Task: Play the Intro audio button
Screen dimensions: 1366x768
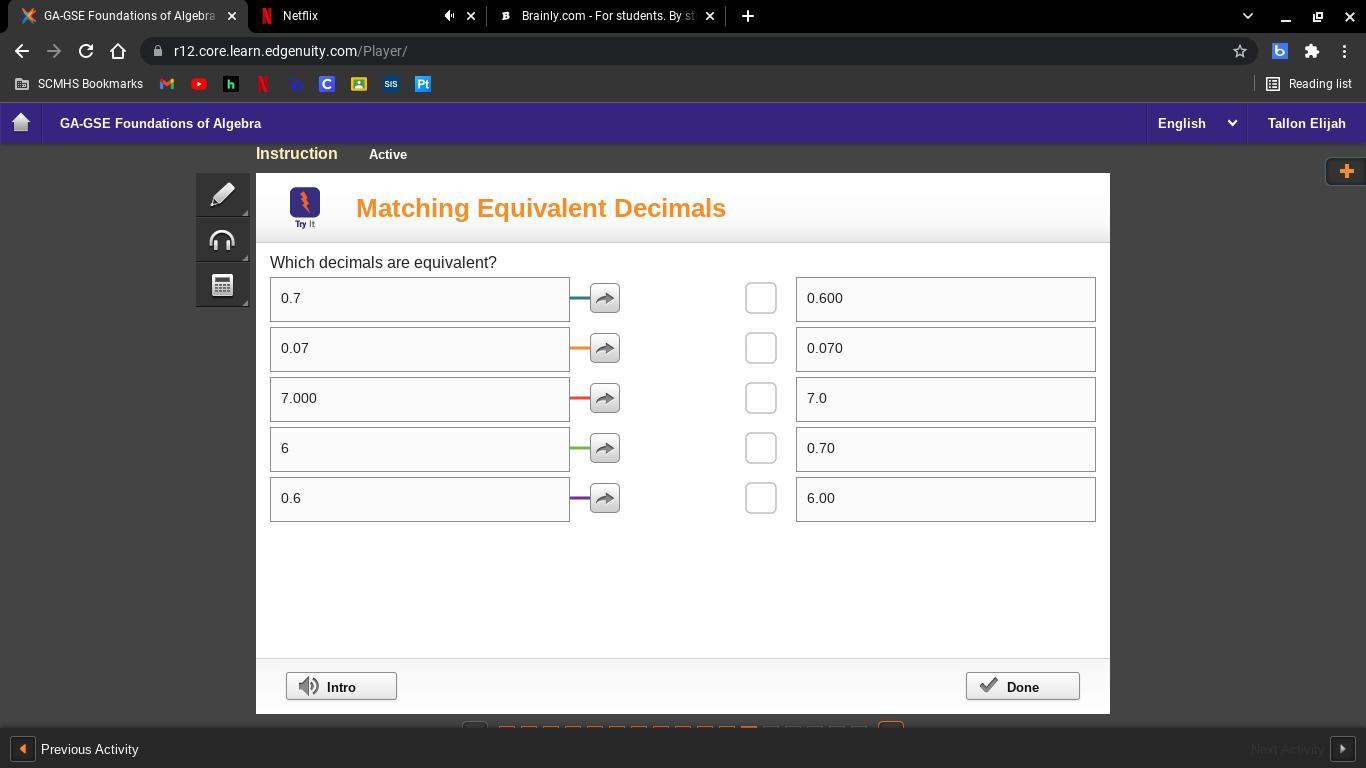Action: tap(341, 687)
